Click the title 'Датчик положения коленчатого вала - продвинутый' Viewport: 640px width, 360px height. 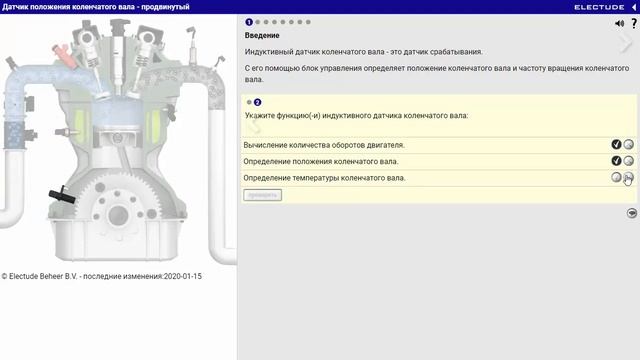(96, 7)
